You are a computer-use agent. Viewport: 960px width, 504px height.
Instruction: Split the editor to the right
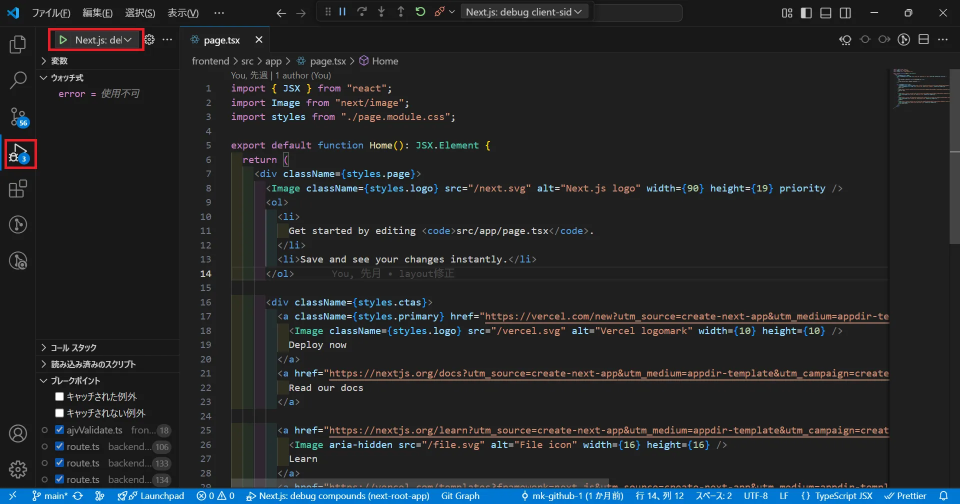(x=924, y=40)
